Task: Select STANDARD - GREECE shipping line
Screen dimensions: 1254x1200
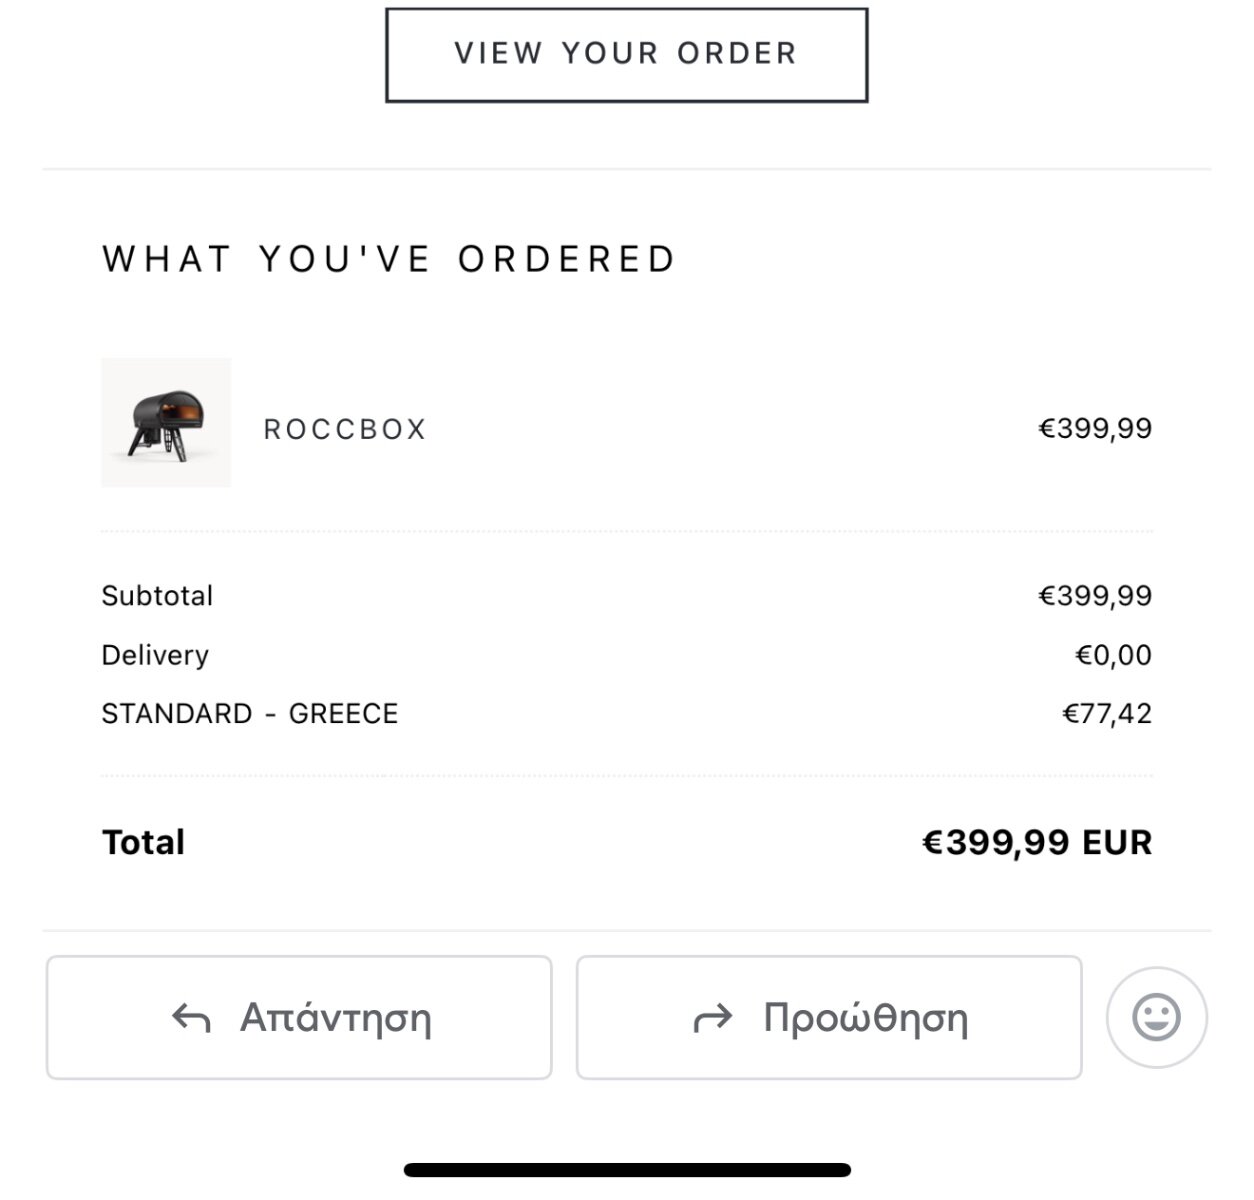Action: click(250, 714)
